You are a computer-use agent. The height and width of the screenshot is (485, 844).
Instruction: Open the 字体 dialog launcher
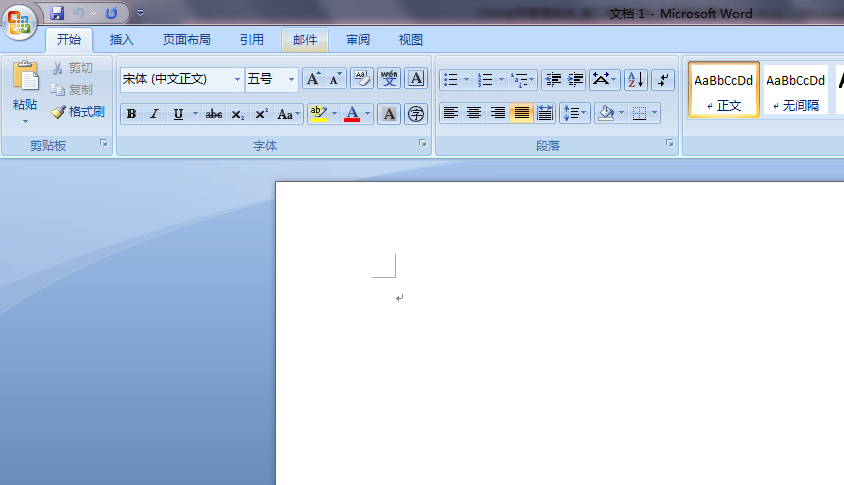(423, 143)
